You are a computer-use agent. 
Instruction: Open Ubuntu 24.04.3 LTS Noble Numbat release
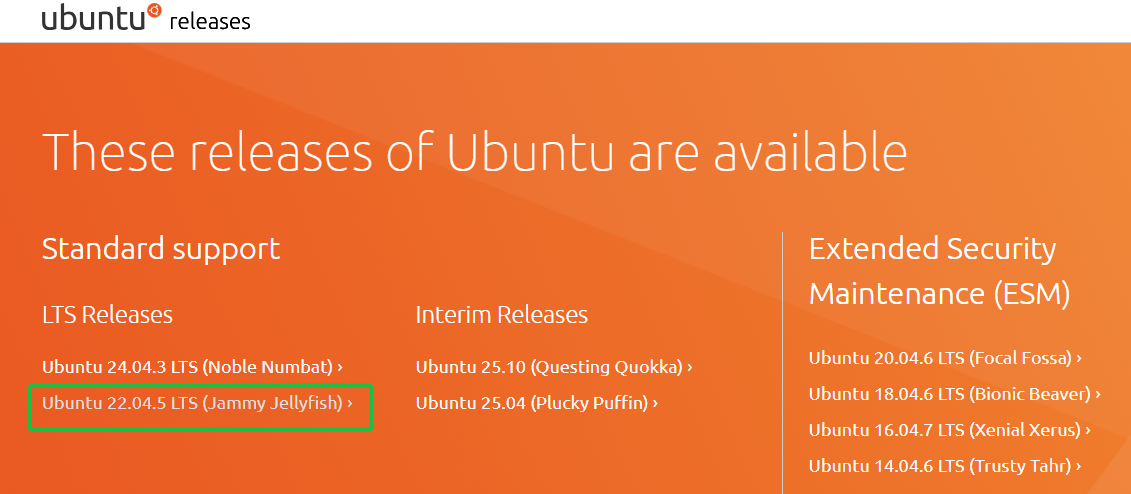[x=187, y=367]
